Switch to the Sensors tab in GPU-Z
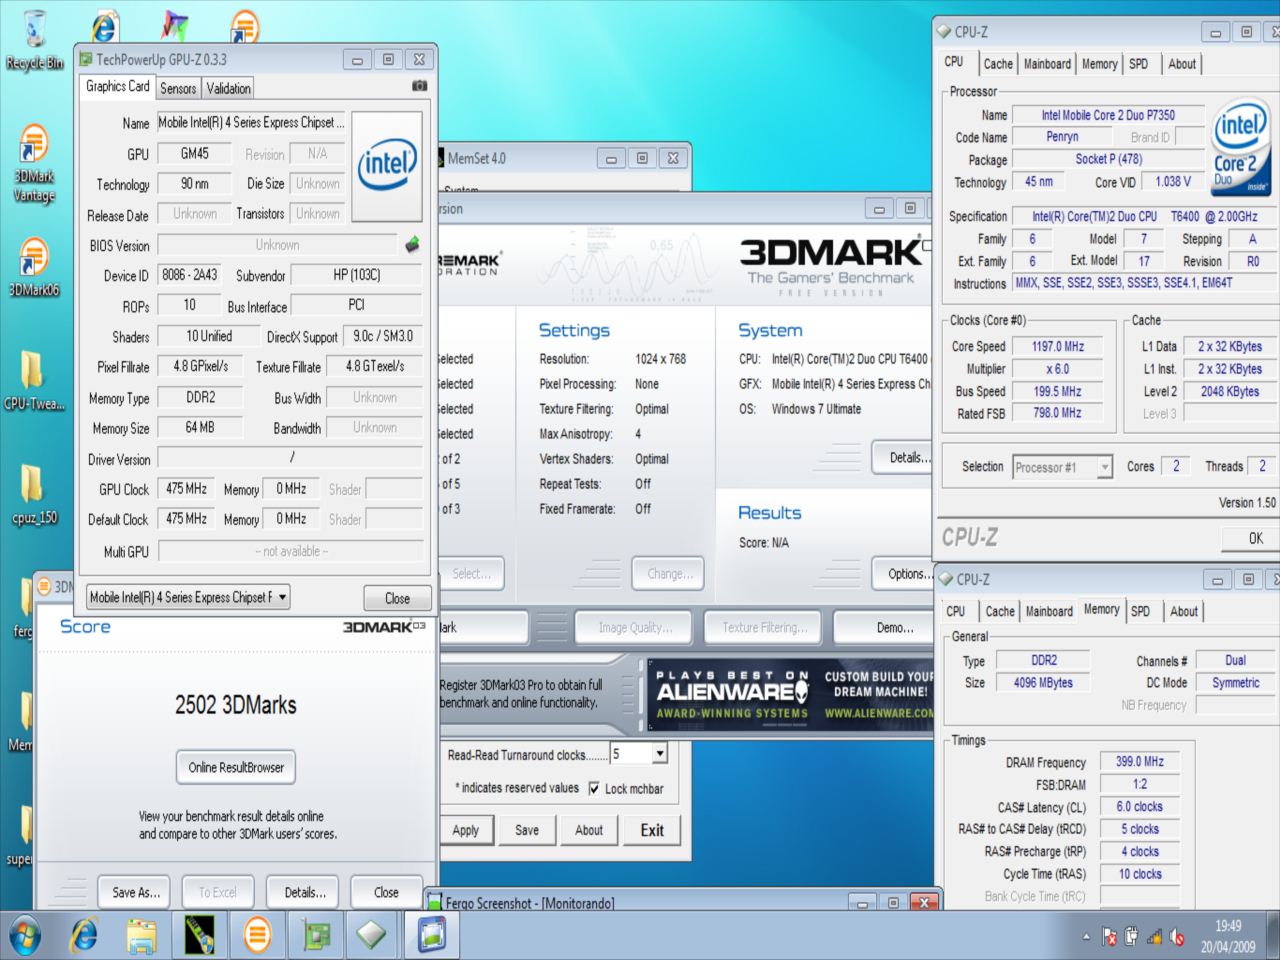This screenshot has width=1280, height=960. (x=178, y=88)
